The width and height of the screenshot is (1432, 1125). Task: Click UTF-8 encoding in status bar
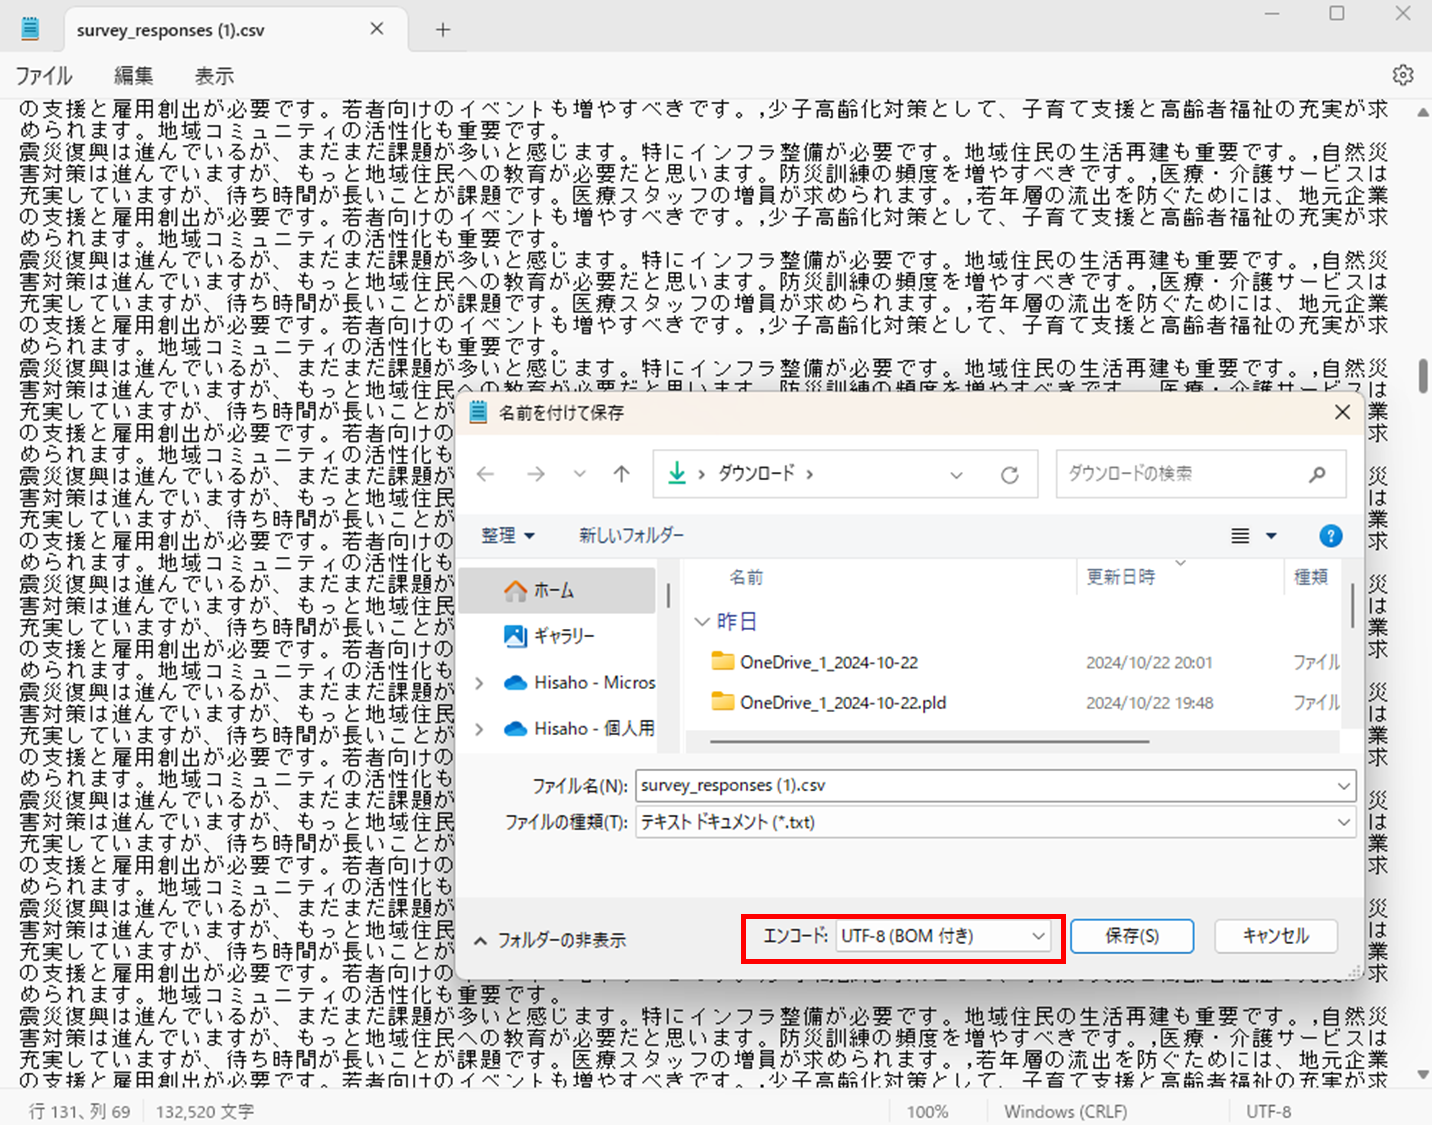1268,1112
